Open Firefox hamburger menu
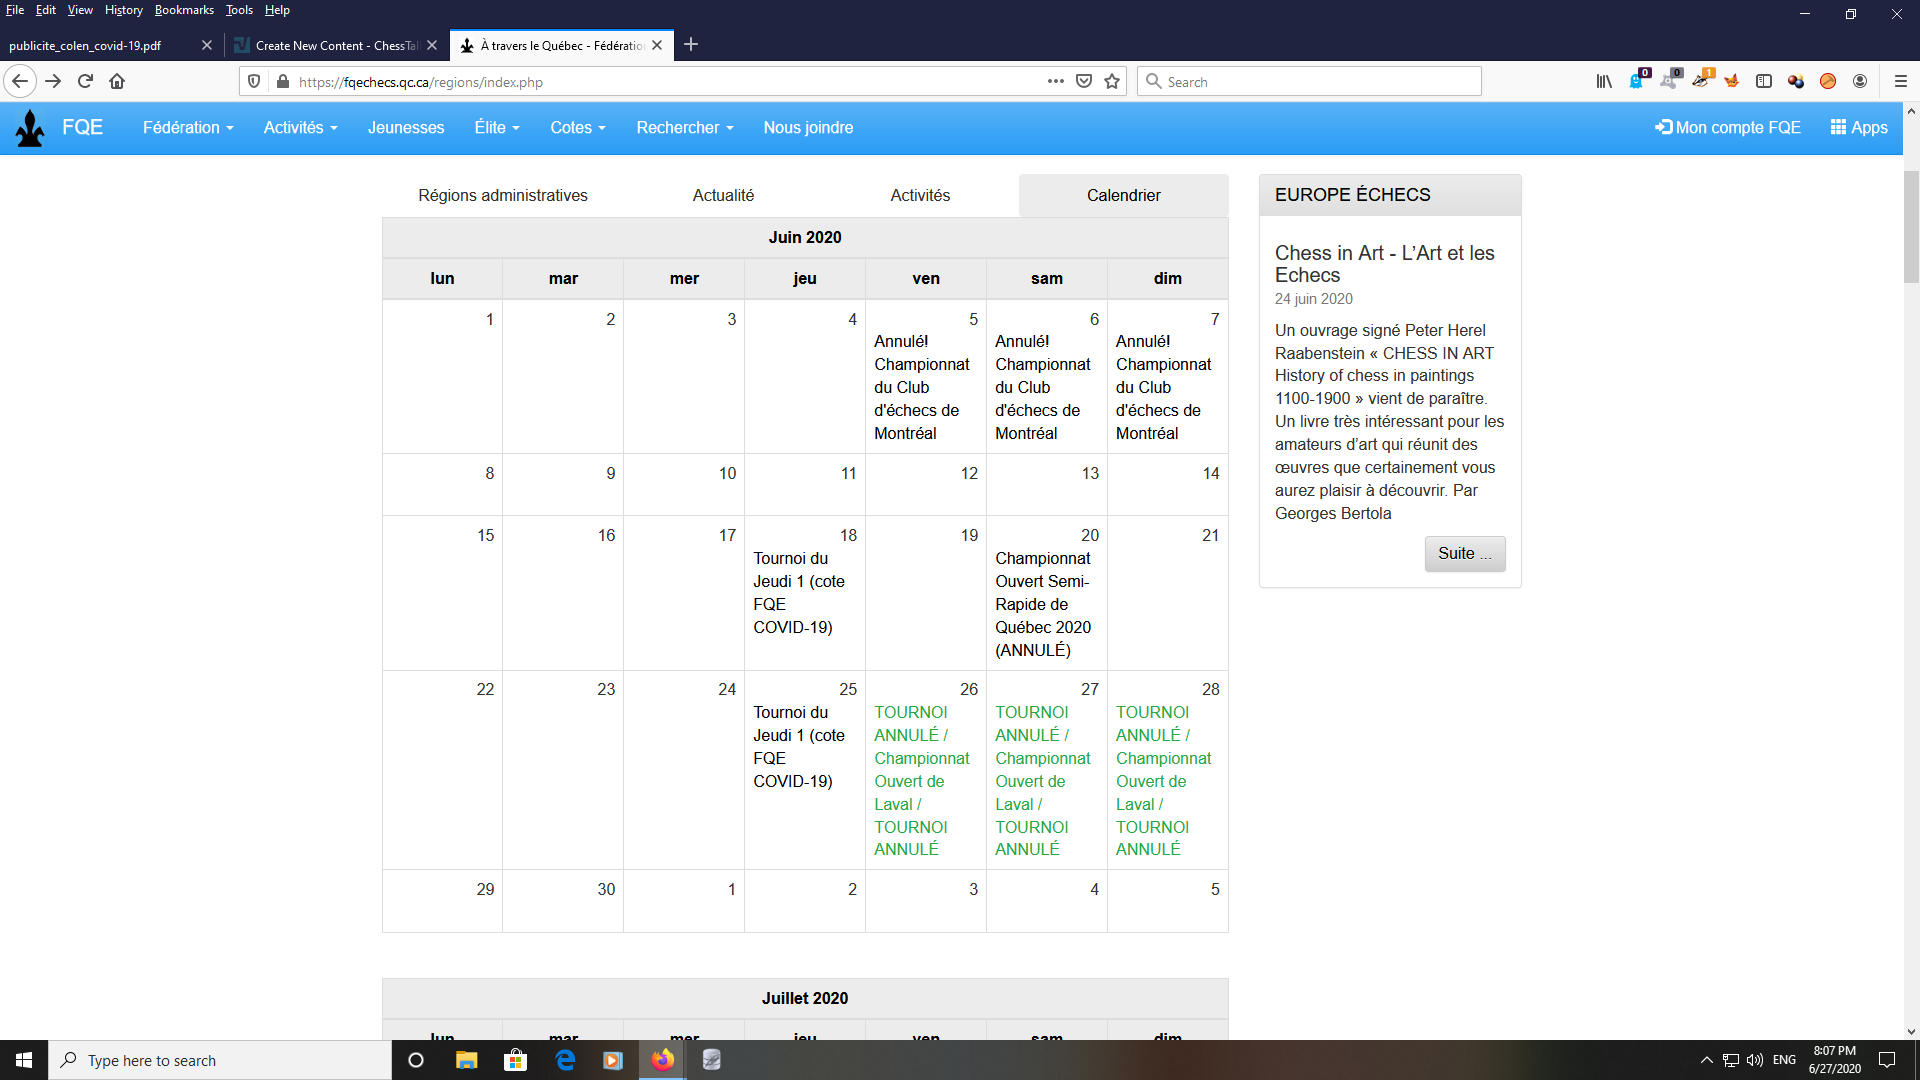The height and width of the screenshot is (1080, 1920). [x=1901, y=82]
